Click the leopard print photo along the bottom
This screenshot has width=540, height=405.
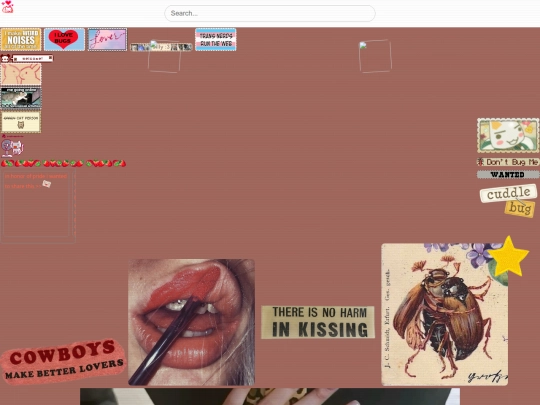click(270, 396)
